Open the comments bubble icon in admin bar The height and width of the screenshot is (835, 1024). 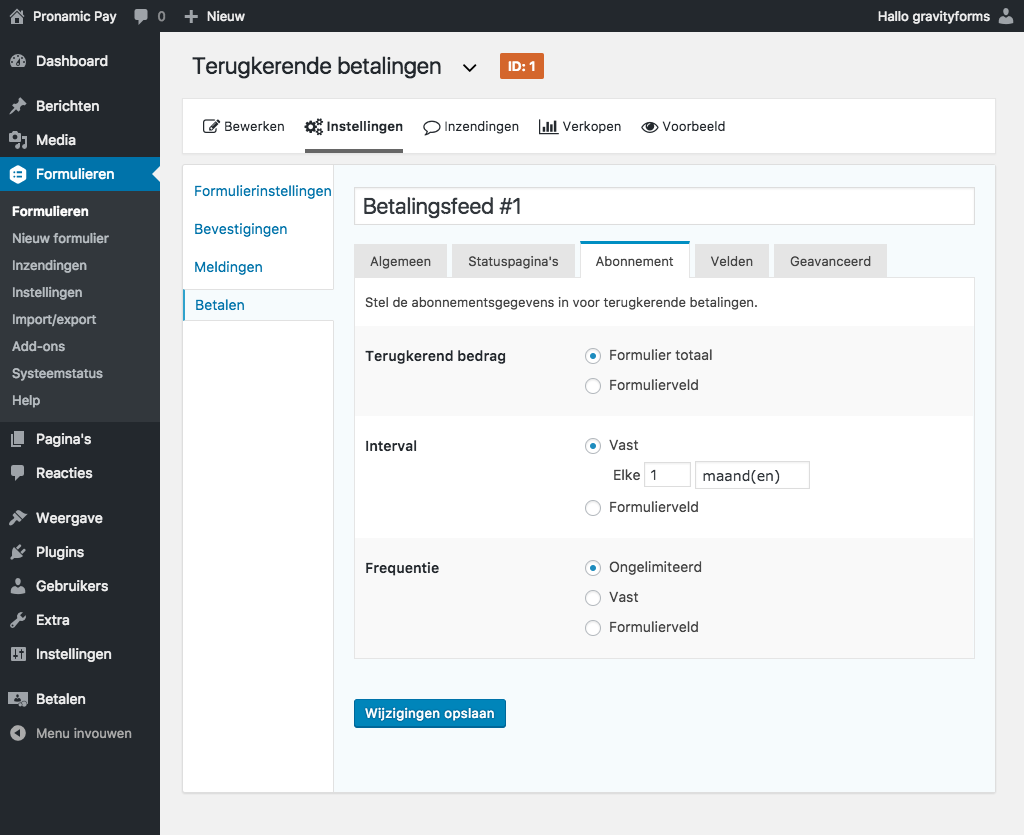(x=140, y=16)
